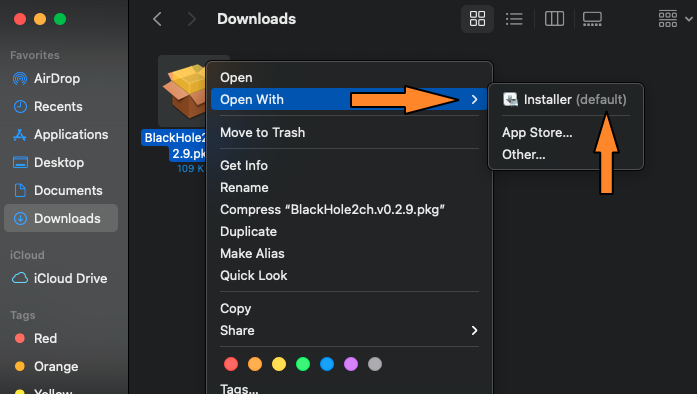Go forward in Finder history
697x394 pixels.
192,19
